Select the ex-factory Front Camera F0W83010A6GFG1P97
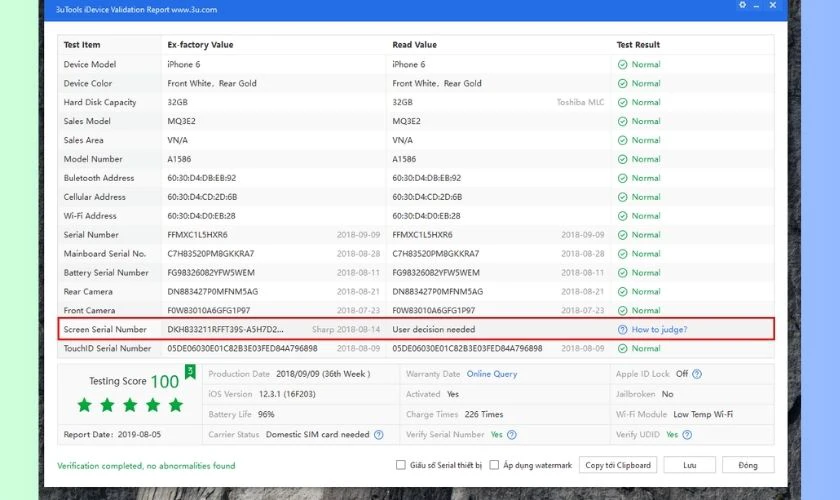840x500 pixels. (x=208, y=311)
